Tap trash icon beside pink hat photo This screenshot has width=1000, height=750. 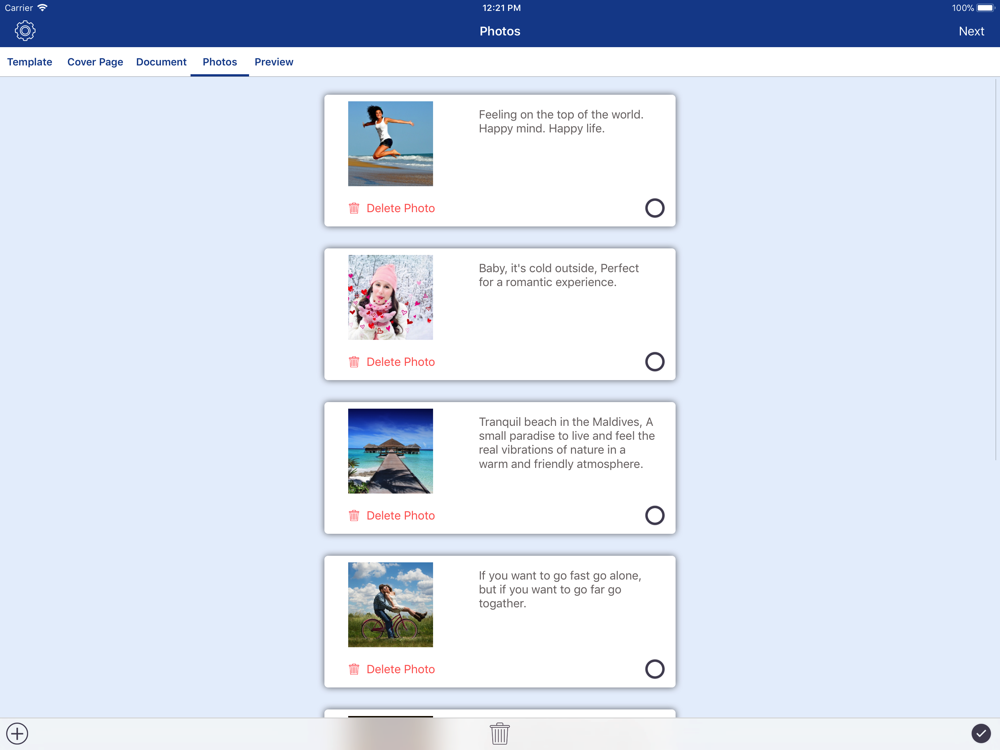(354, 362)
